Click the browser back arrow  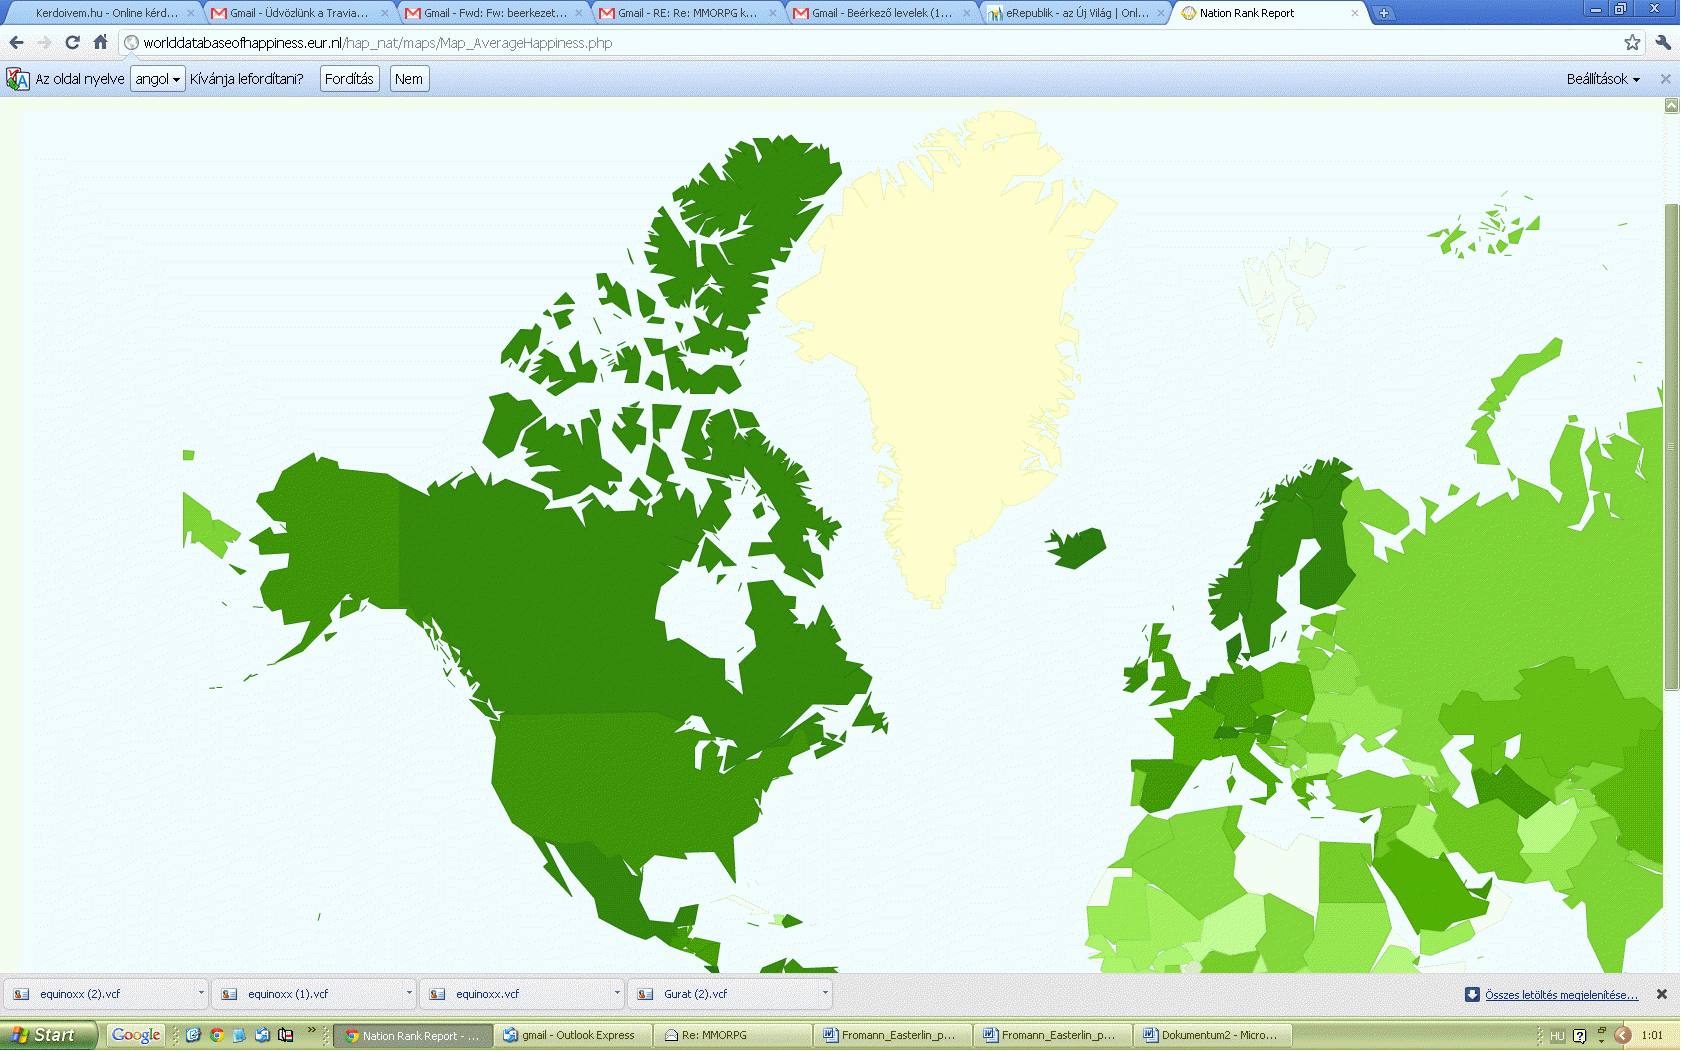click(16, 42)
